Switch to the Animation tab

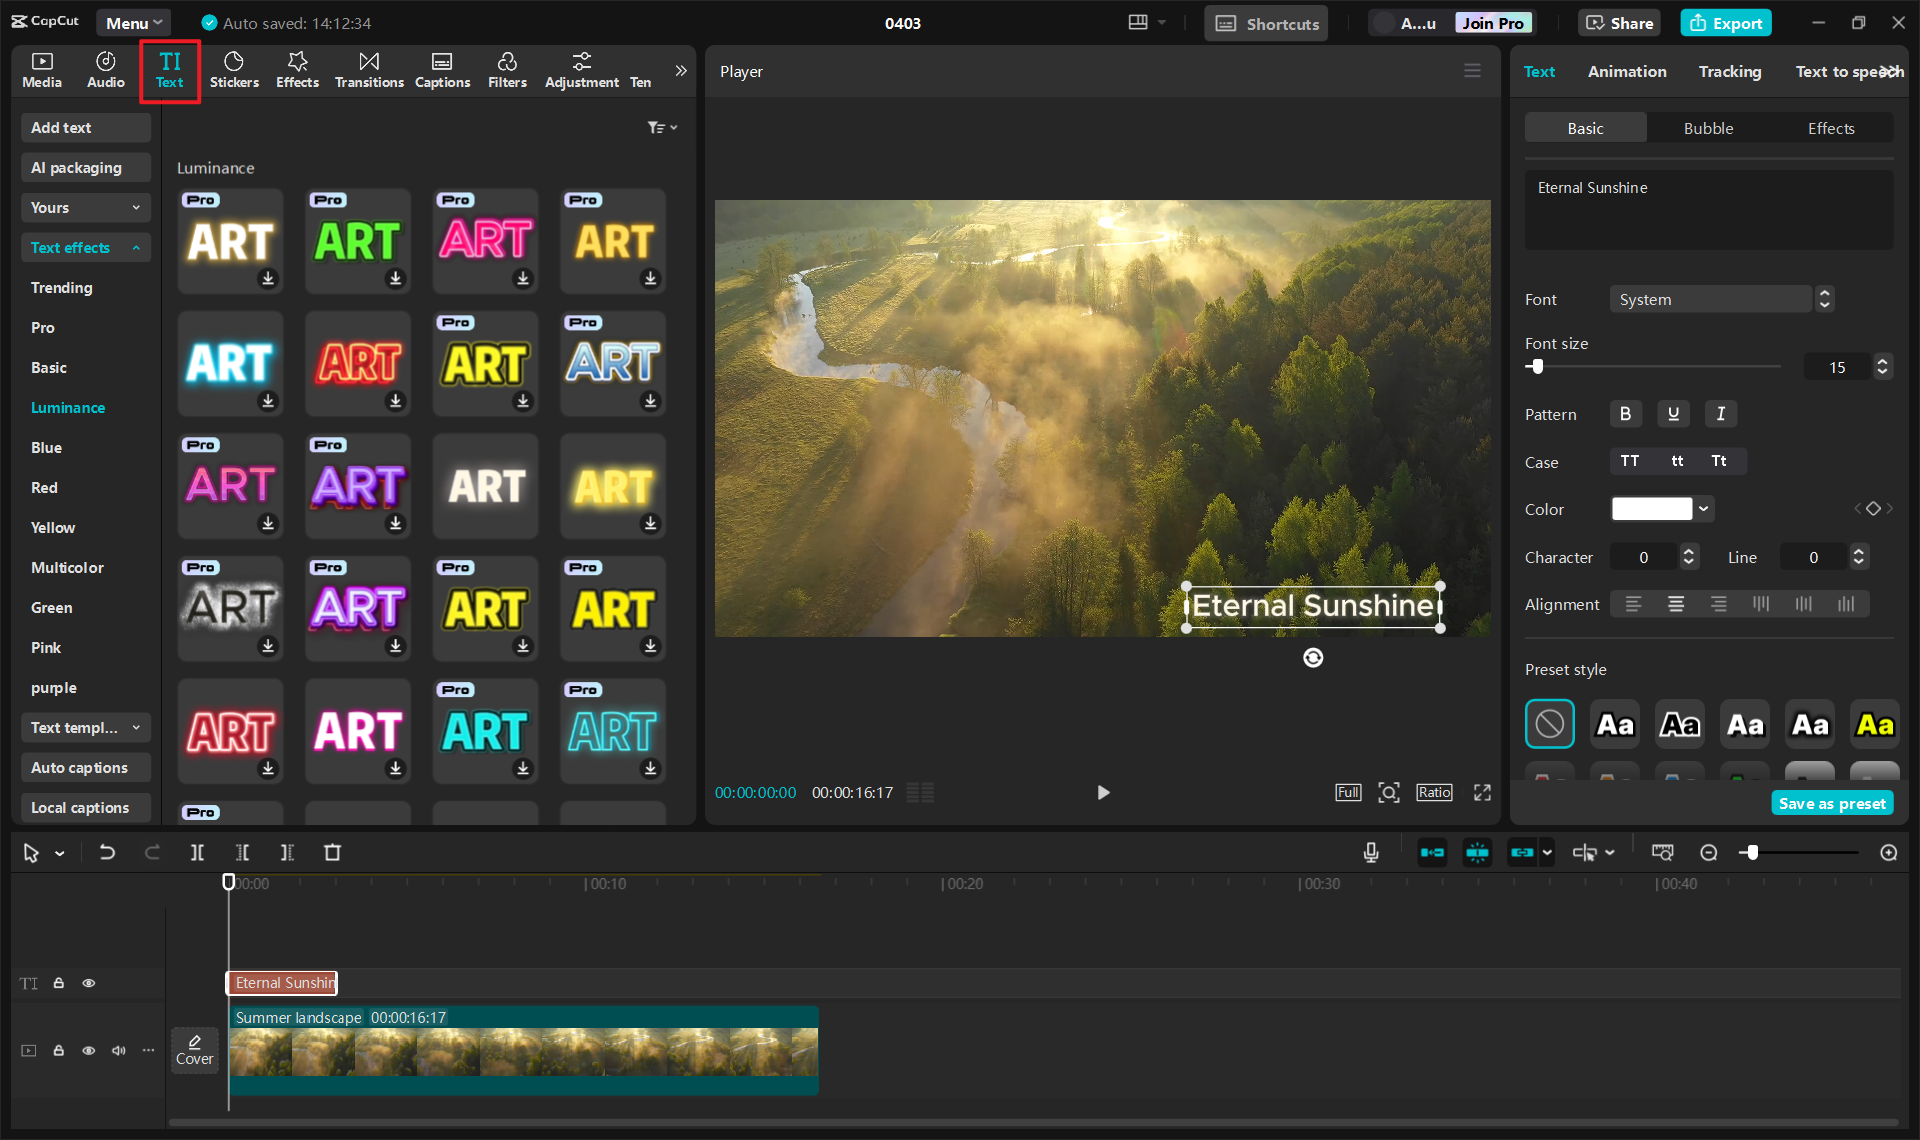coord(1627,71)
